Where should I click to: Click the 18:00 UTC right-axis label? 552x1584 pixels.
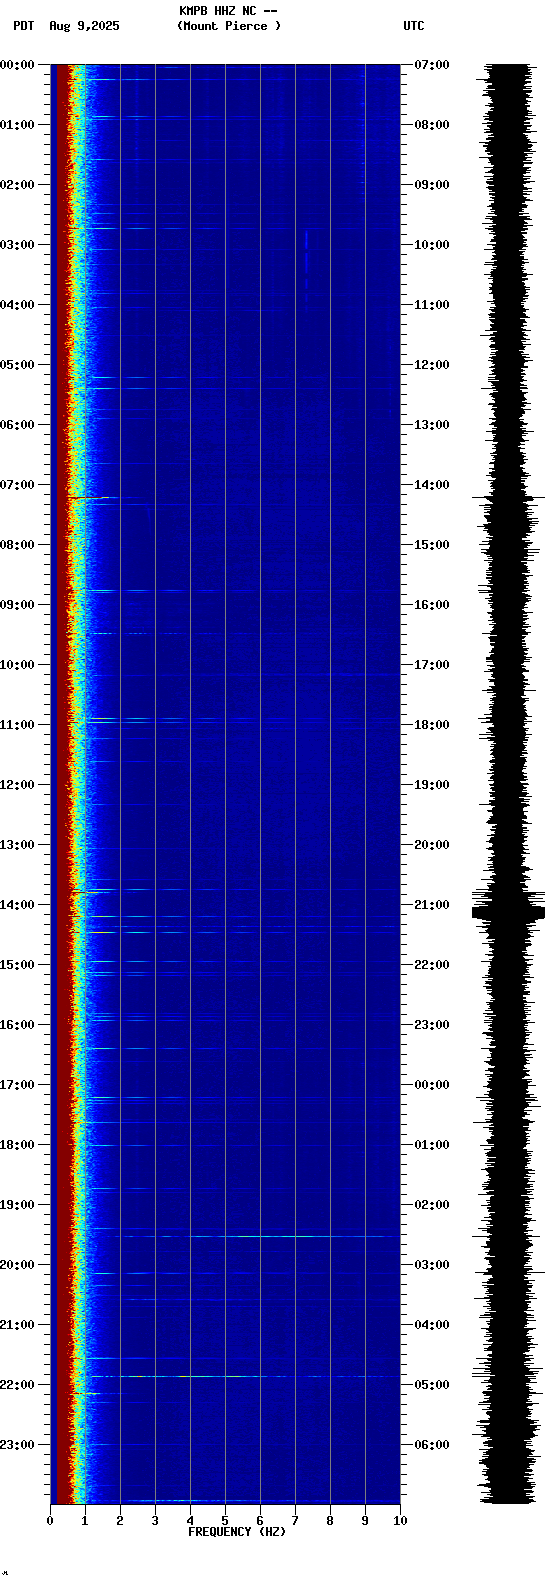[431, 725]
